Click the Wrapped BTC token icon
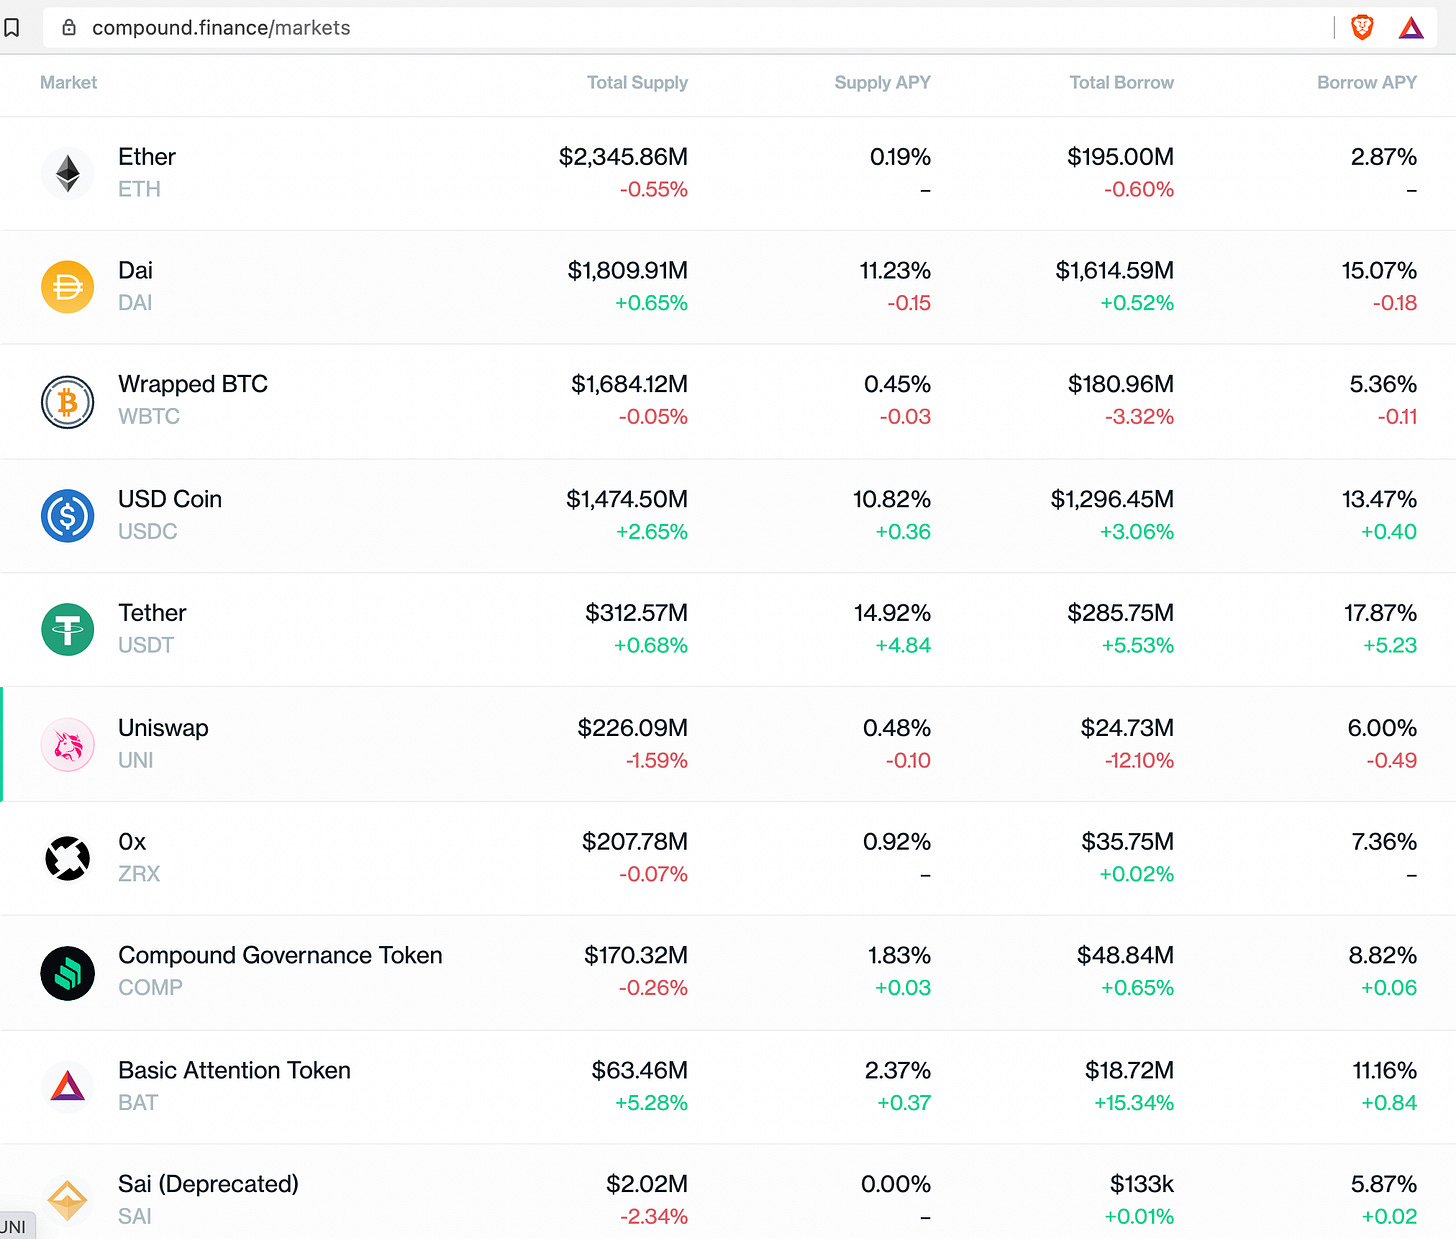The width and height of the screenshot is (1456, 1239). click(67, 402)
